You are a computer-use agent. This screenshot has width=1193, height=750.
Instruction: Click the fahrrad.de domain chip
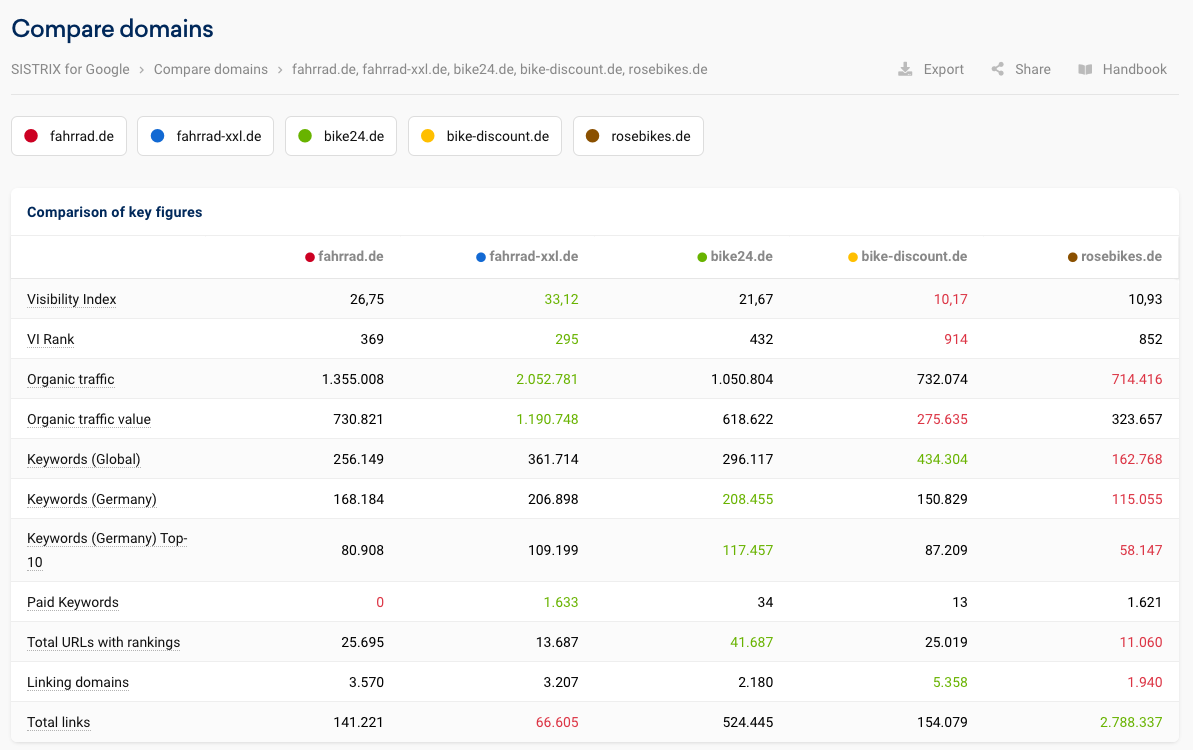pyautogui.click(x=69, y=136)
